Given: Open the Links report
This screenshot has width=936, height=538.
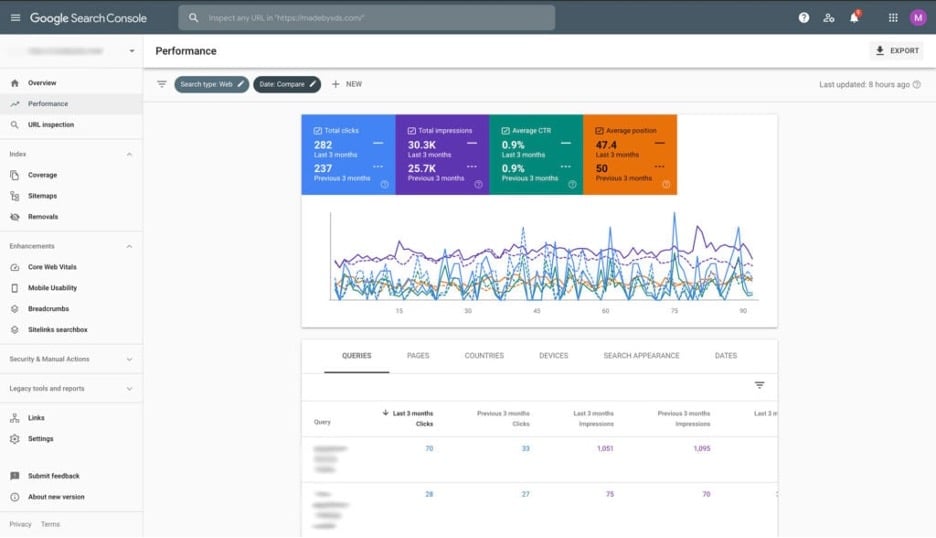Looking at the screenshot, I should point(71,418).
